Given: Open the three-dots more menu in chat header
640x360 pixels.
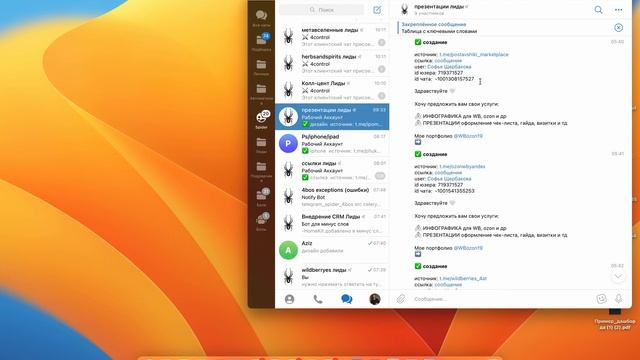Looking at the screenshot, I should click(618, 9).
